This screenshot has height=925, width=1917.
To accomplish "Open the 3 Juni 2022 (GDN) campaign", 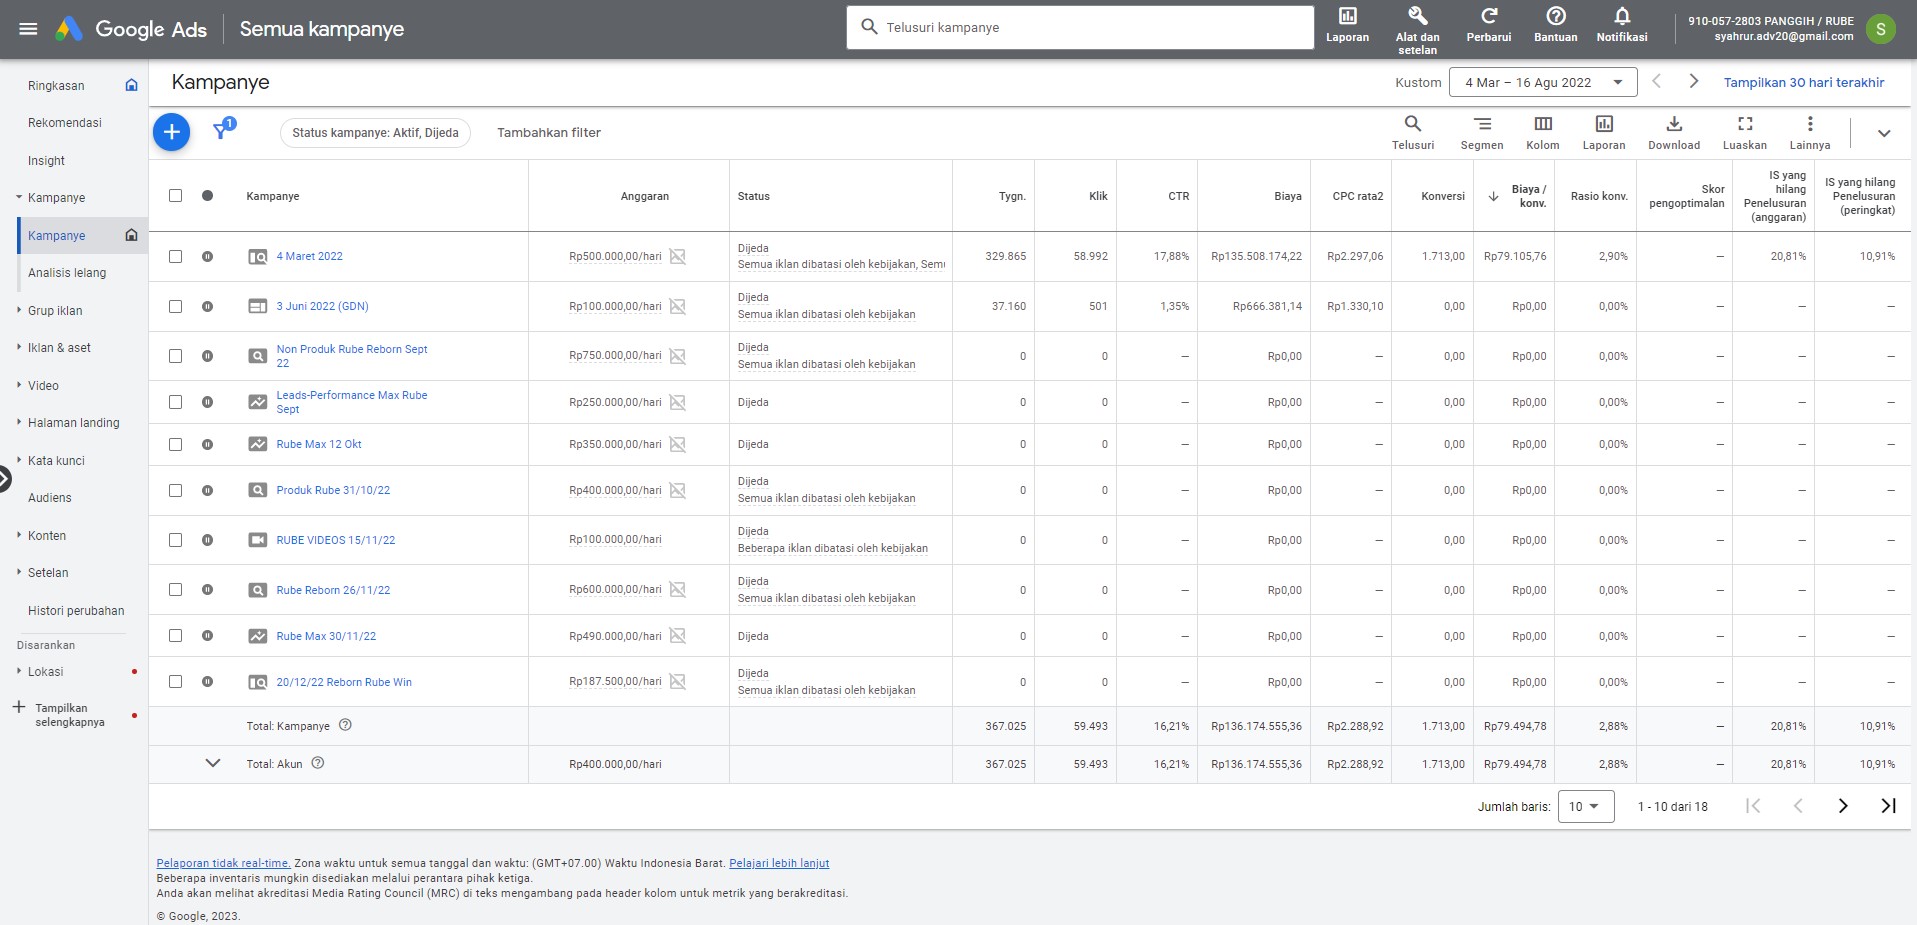I will click(322, 306).
